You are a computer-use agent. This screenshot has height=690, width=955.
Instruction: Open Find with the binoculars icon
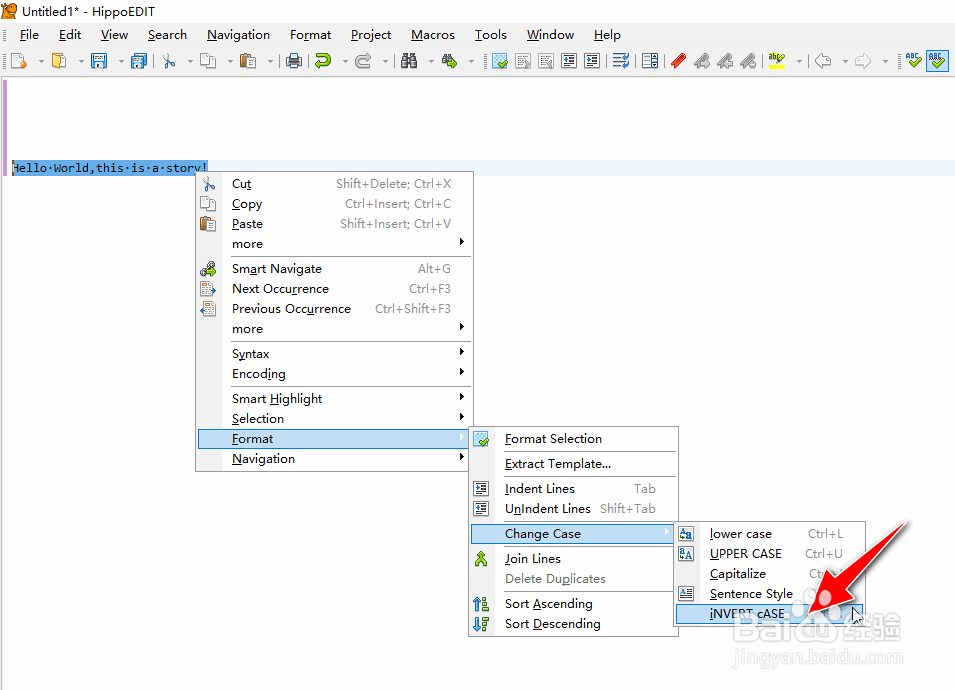[409, 61]
